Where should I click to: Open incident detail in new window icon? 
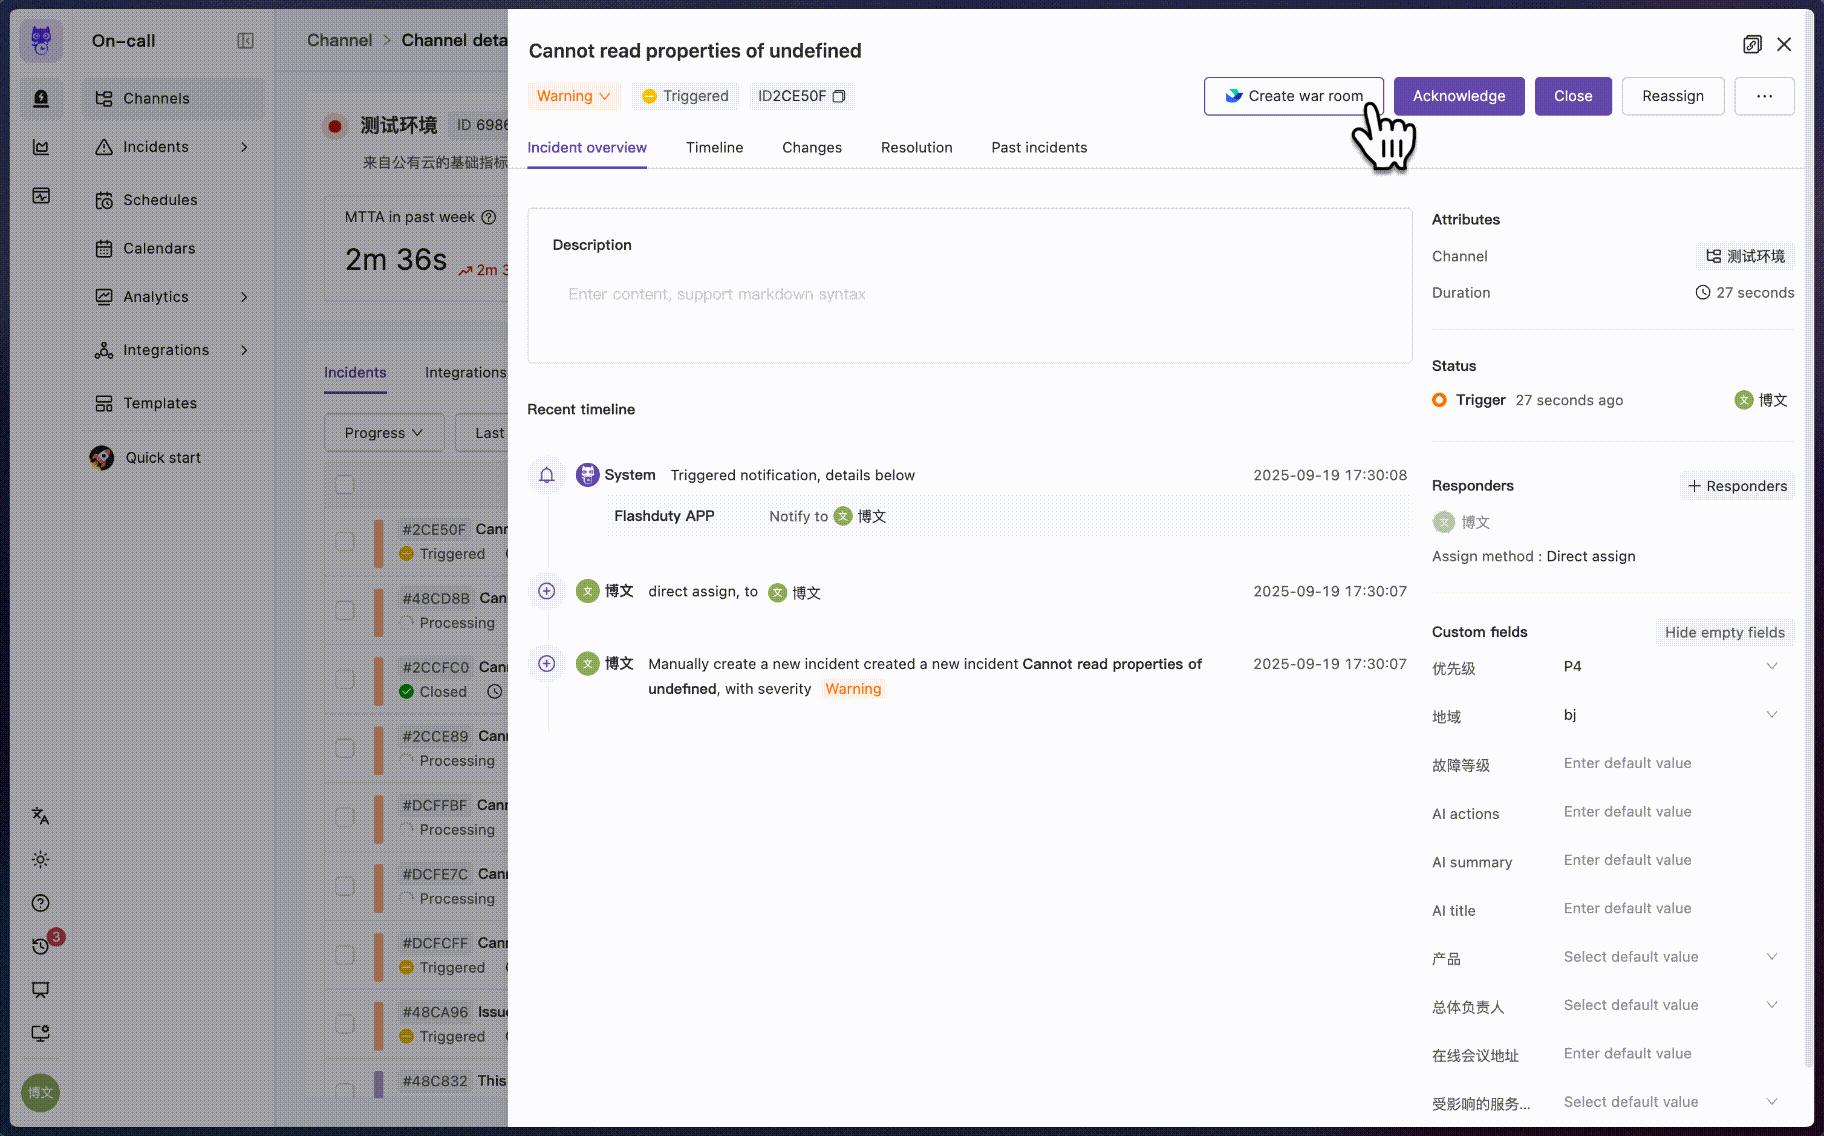click(x=1752, y=44)
